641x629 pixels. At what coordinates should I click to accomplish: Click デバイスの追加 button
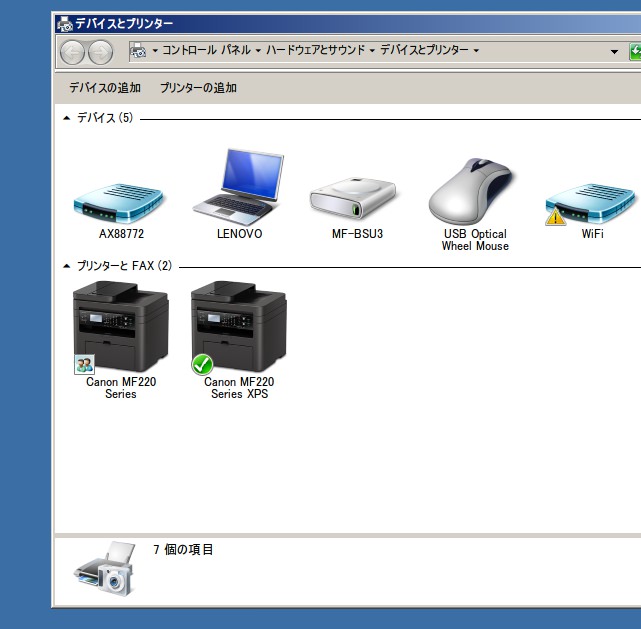105,87
